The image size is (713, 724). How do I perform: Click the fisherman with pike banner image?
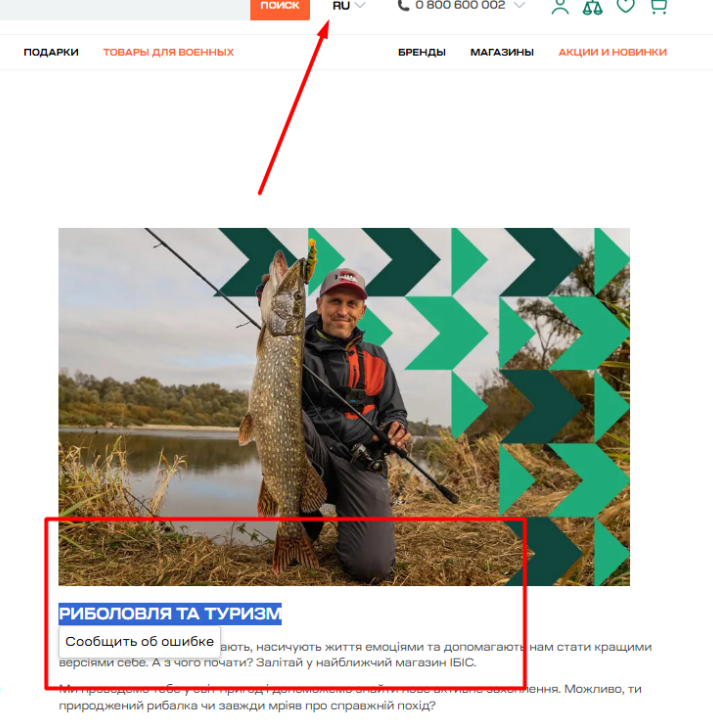(x=344, y=407)
